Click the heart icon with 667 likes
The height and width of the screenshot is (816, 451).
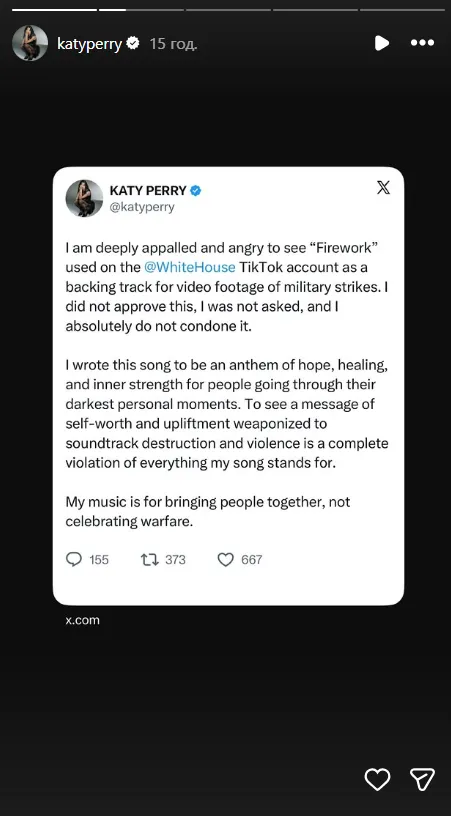click(x=225, y=559)
